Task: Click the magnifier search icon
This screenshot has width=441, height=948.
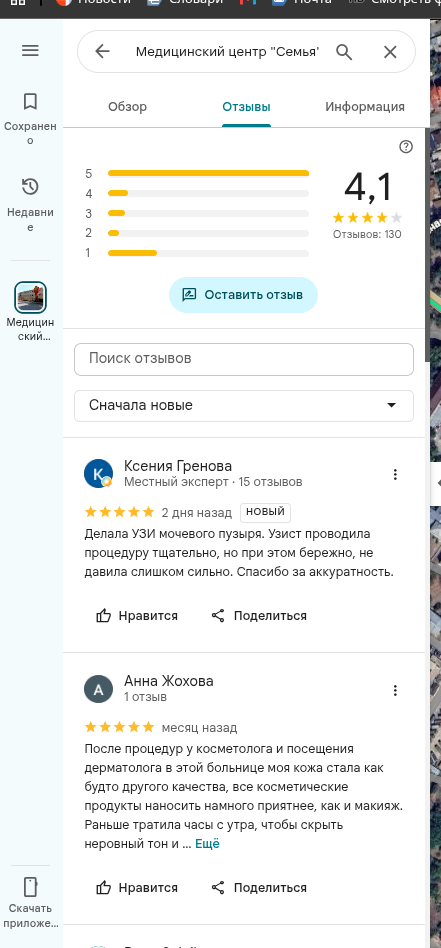Action: 344,52
